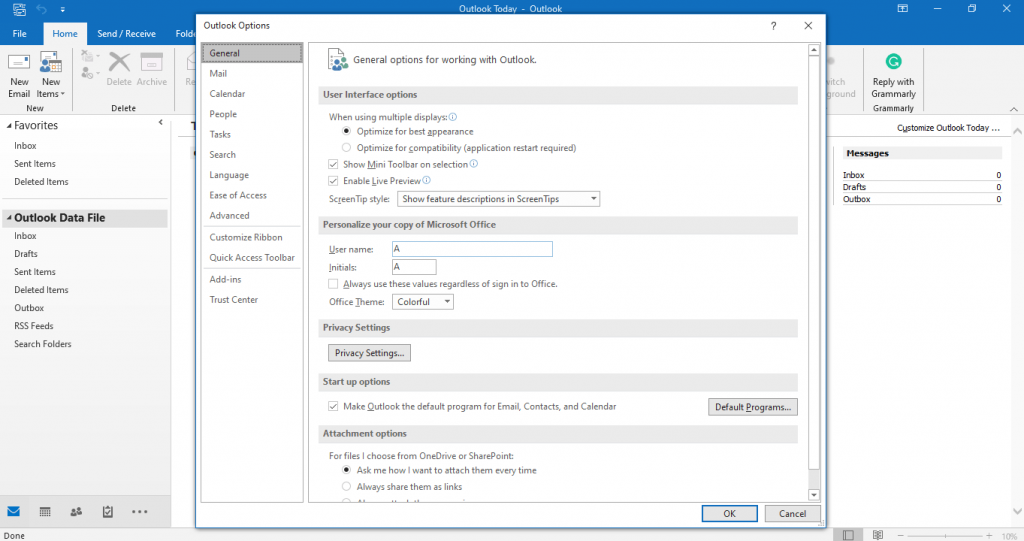This screenshot has width=1024, height=541.
Task: Click the Default Programs button
Action: coord(752,406)
